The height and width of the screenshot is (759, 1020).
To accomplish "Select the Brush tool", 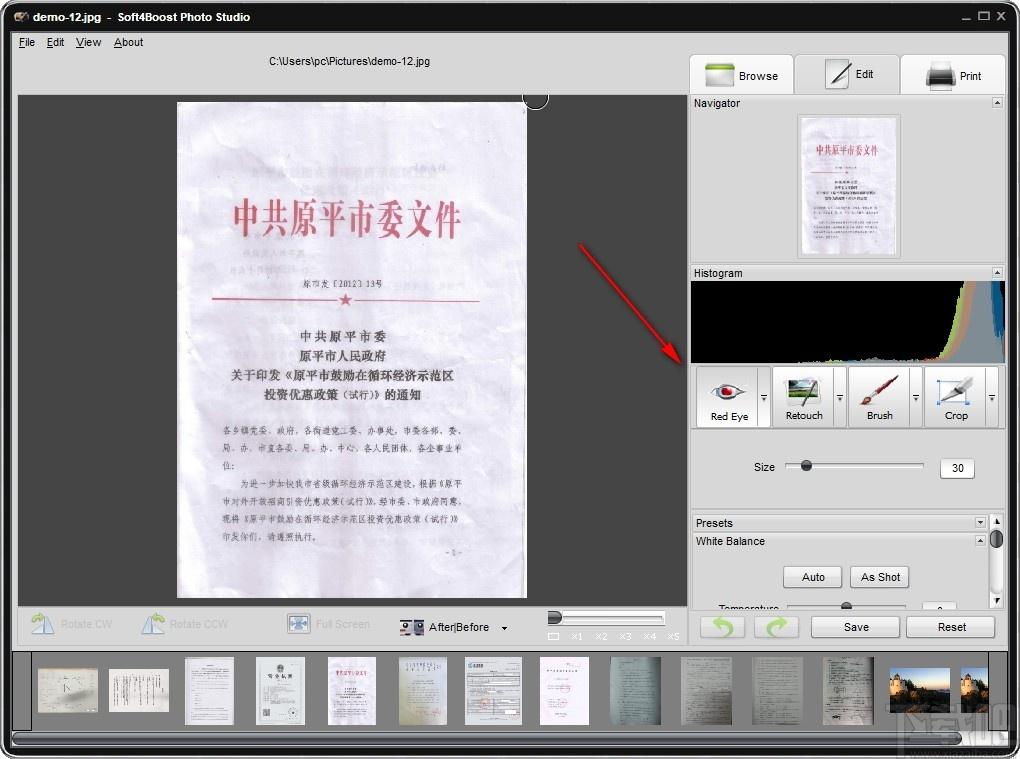I will (x=879, y=397).
